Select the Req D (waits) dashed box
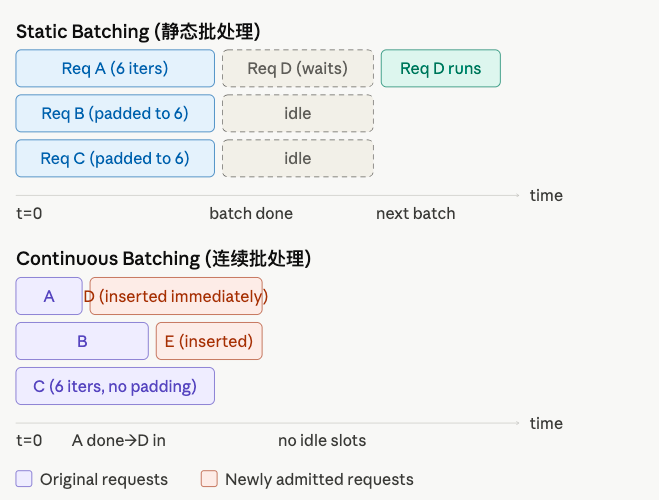Viewport: 659px width, 500px height. click(x=297, y=69)
